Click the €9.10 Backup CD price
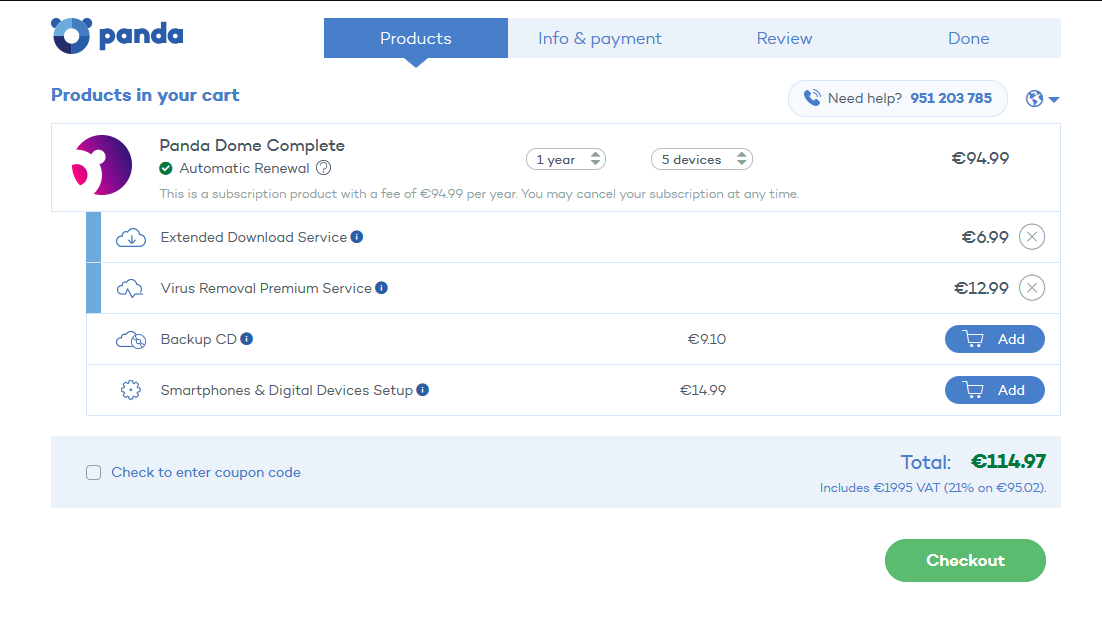 coord(706,339)
